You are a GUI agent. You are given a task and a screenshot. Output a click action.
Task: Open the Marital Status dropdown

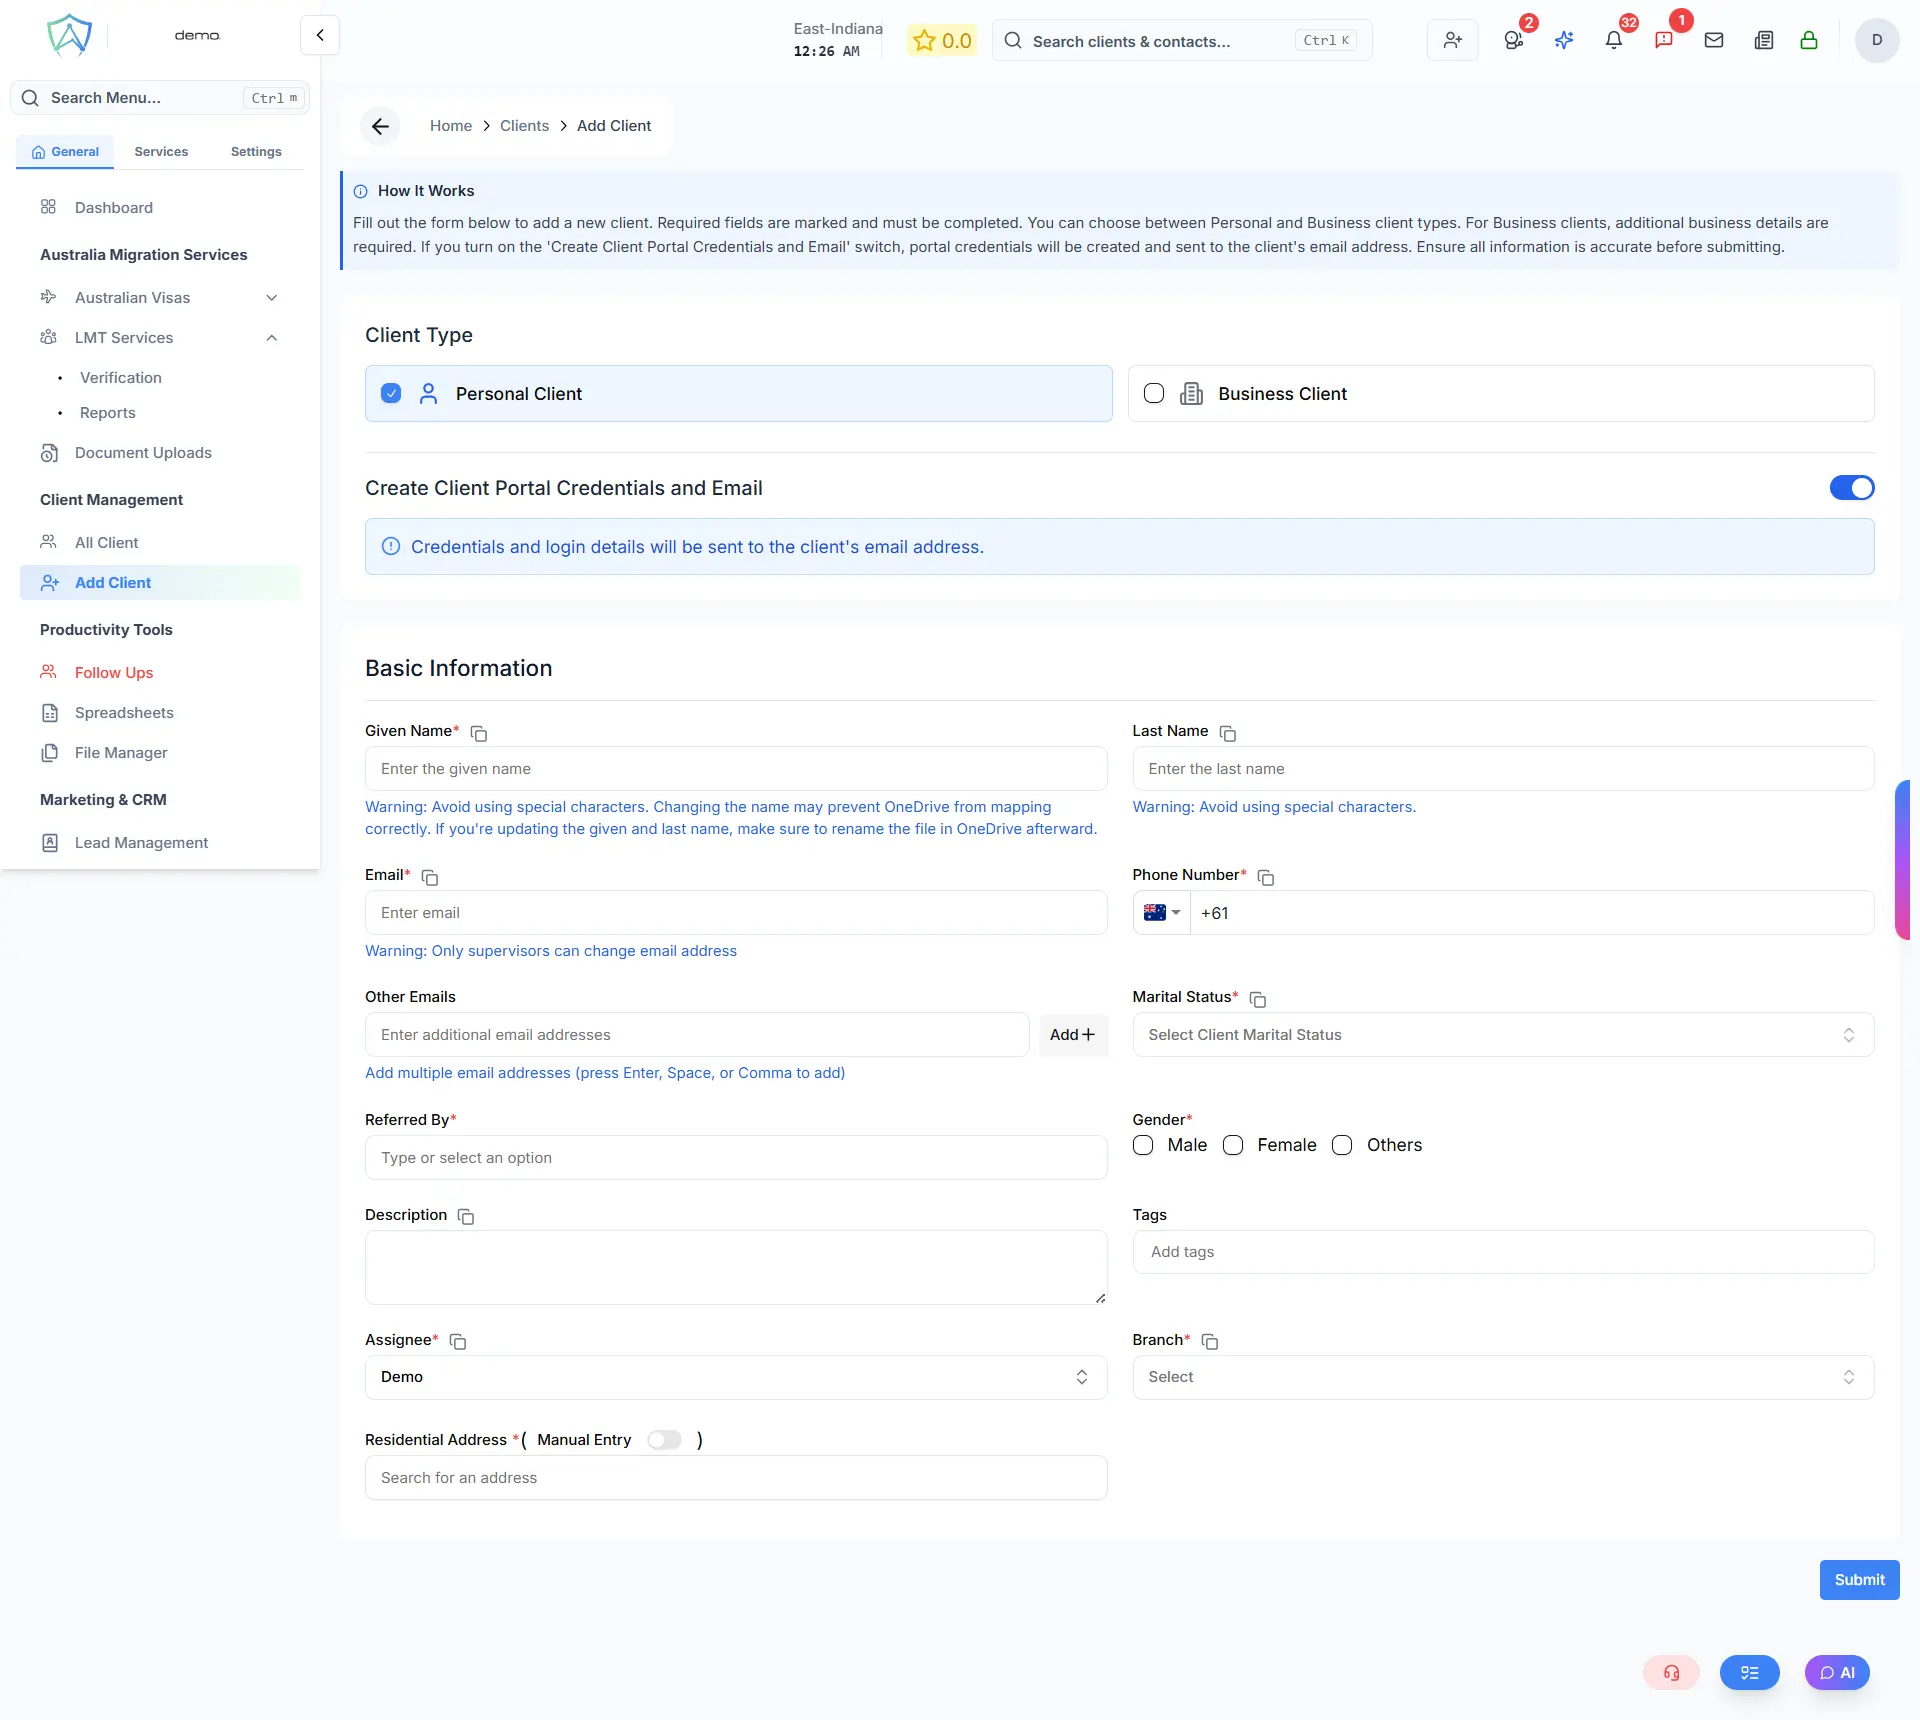click(x=1502, y=1035)
